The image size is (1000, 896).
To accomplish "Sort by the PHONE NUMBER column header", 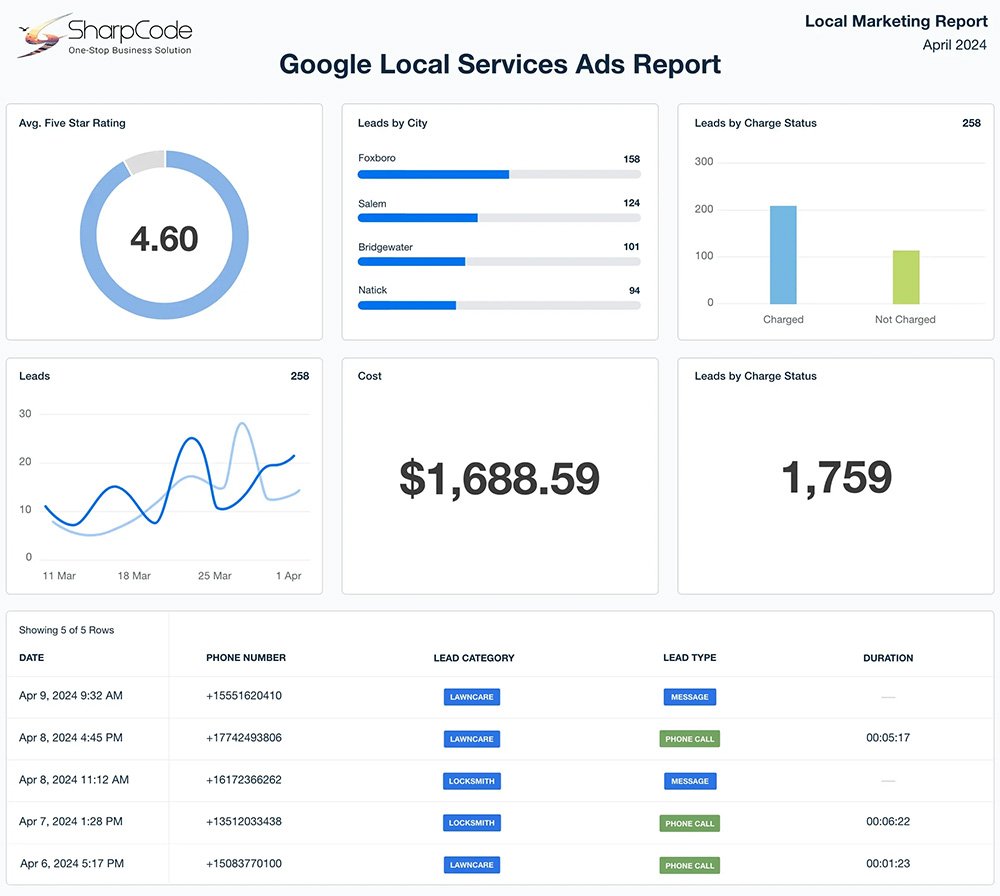I will click(x=246, y=658).
